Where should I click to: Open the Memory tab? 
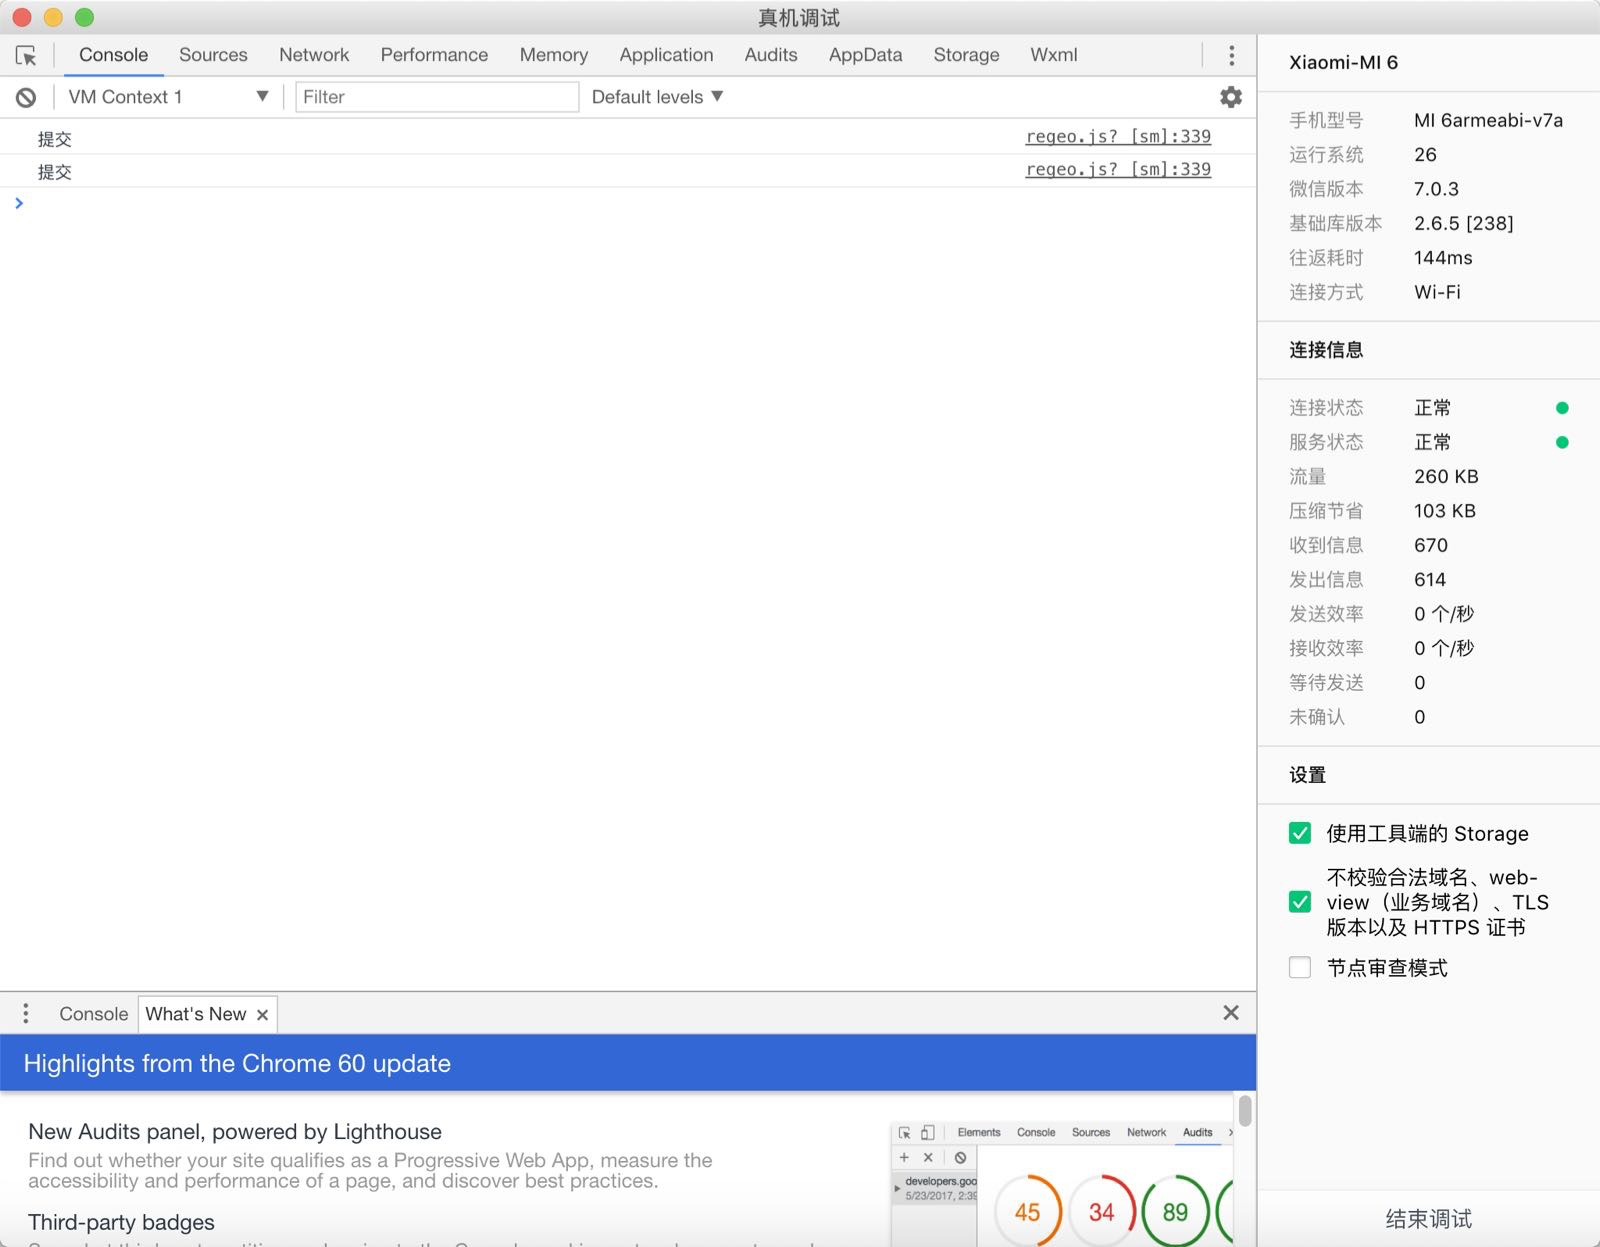click(x=554, y=55)
